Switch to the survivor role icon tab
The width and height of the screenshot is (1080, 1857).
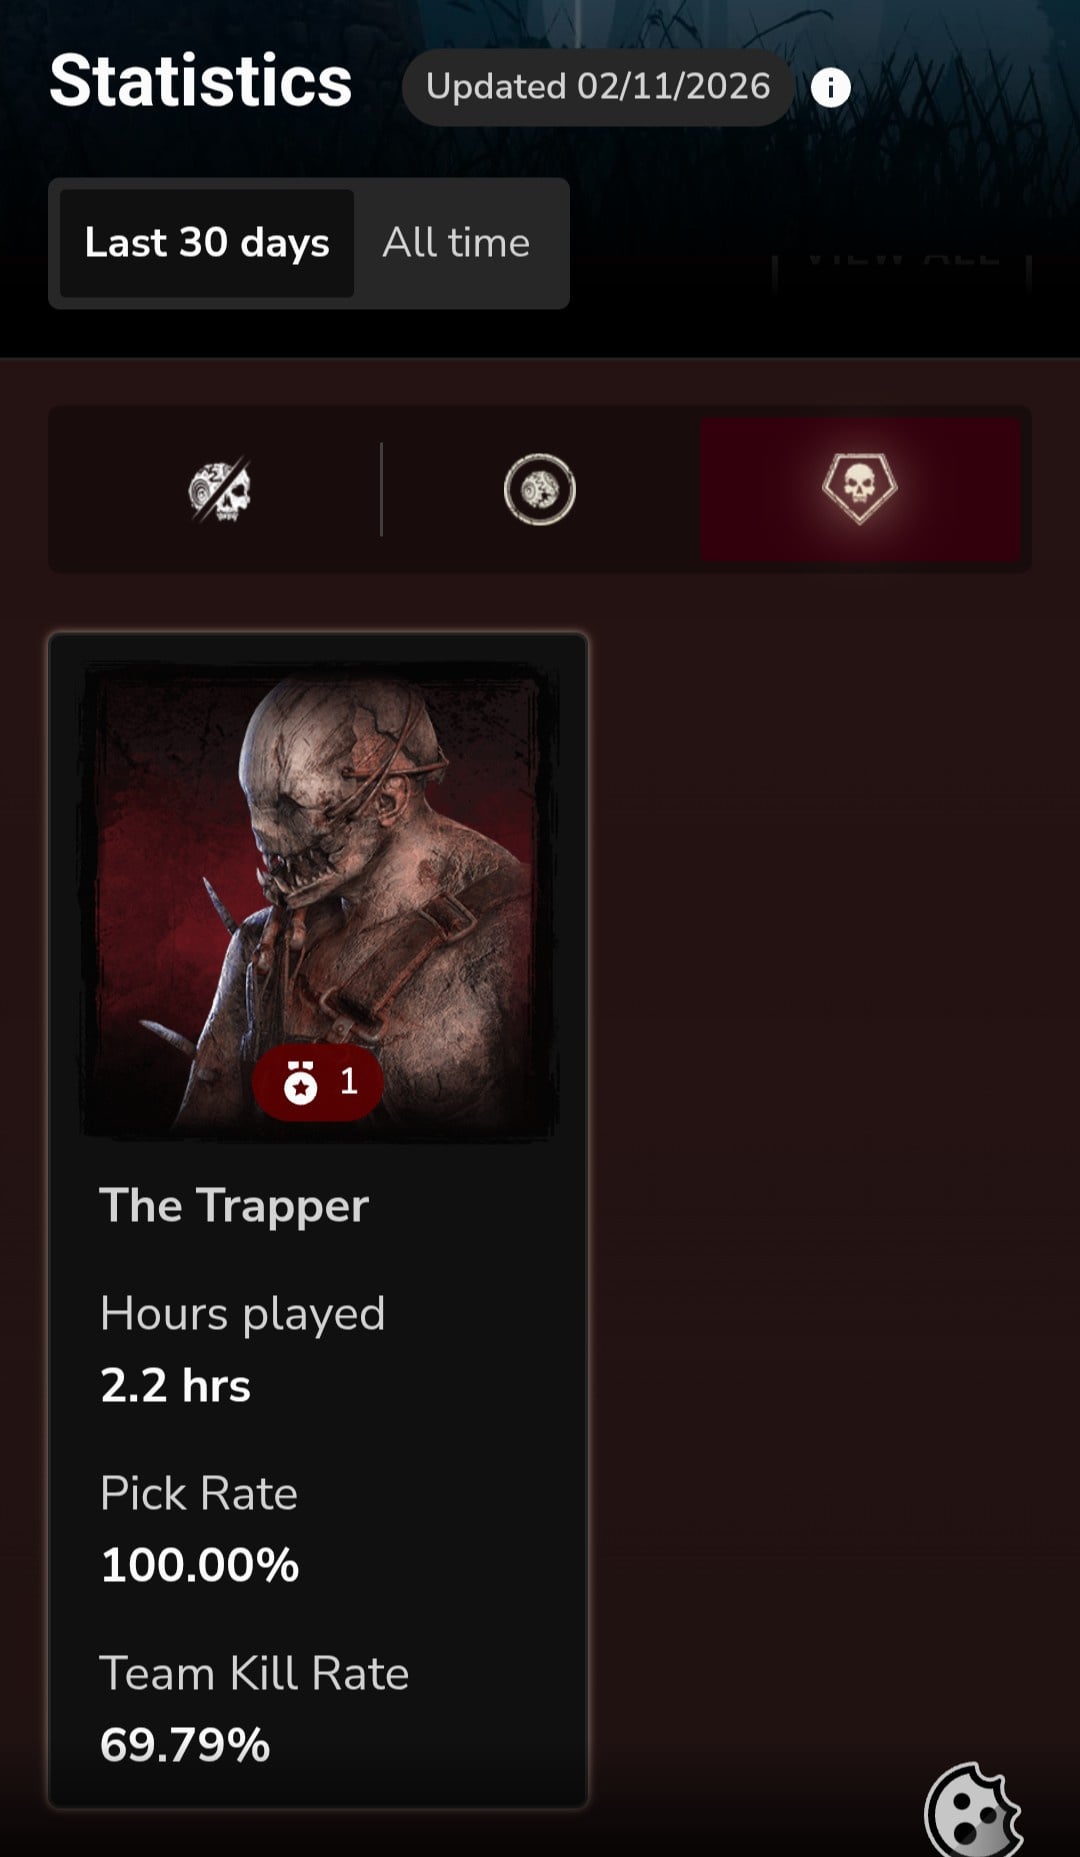(x=540, y=490)
